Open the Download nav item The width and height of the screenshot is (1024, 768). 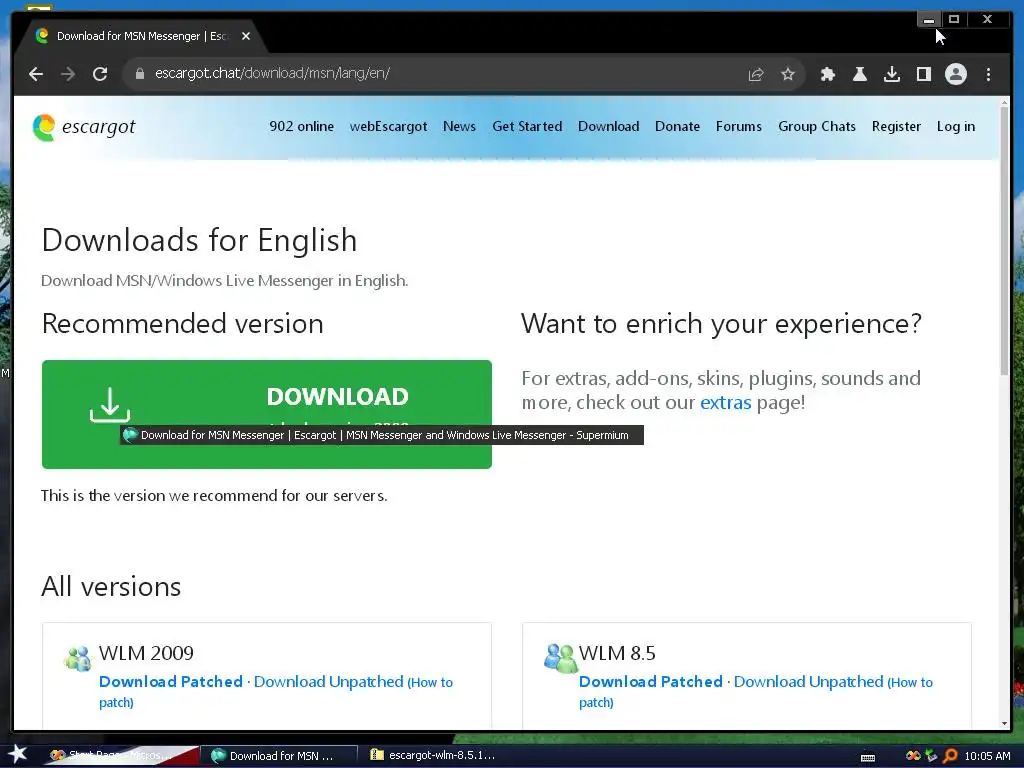tap(608, 126)
